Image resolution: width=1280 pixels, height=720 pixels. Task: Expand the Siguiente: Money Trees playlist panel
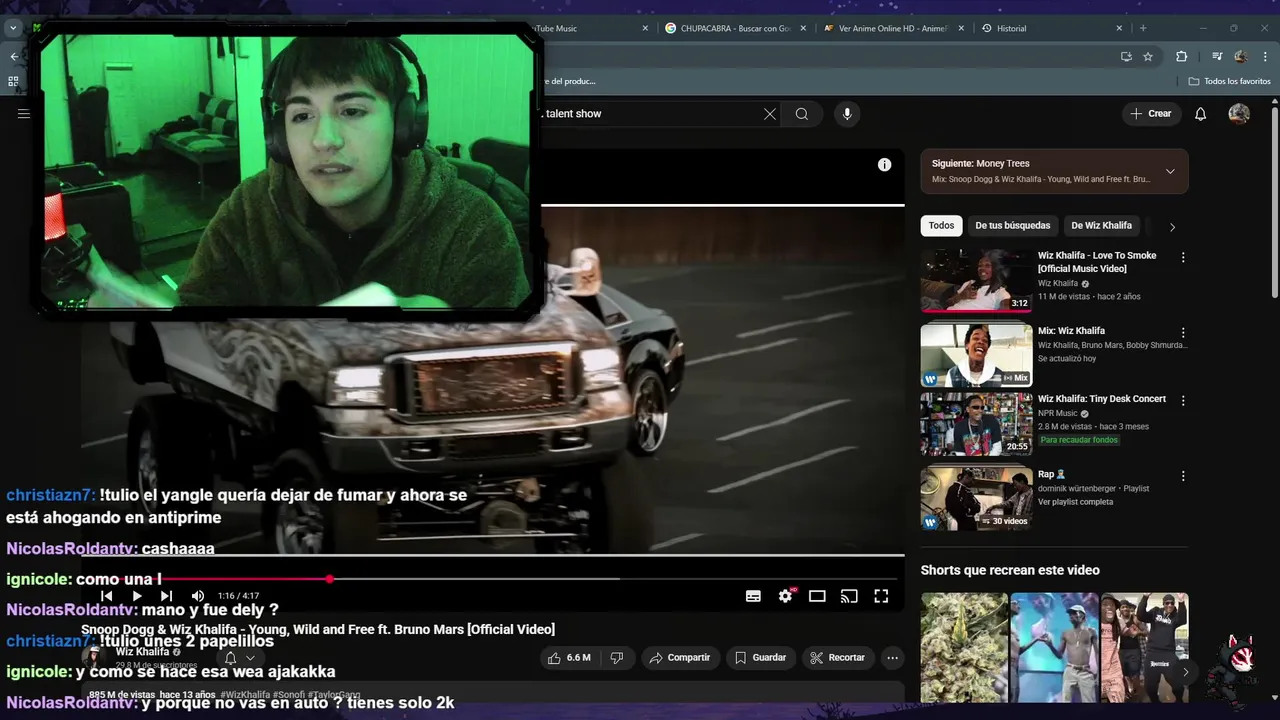click(x=1170, y=171)
